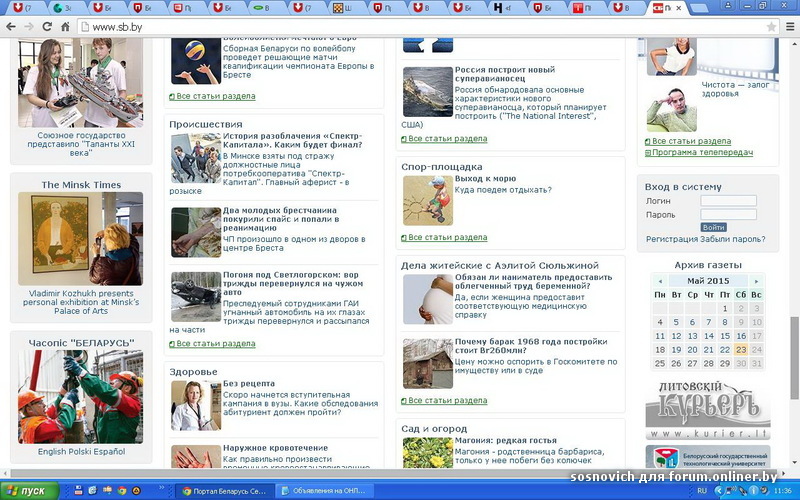
Task: Open 'Погоня под Светлогорском' article
Action: pos(293,283)
